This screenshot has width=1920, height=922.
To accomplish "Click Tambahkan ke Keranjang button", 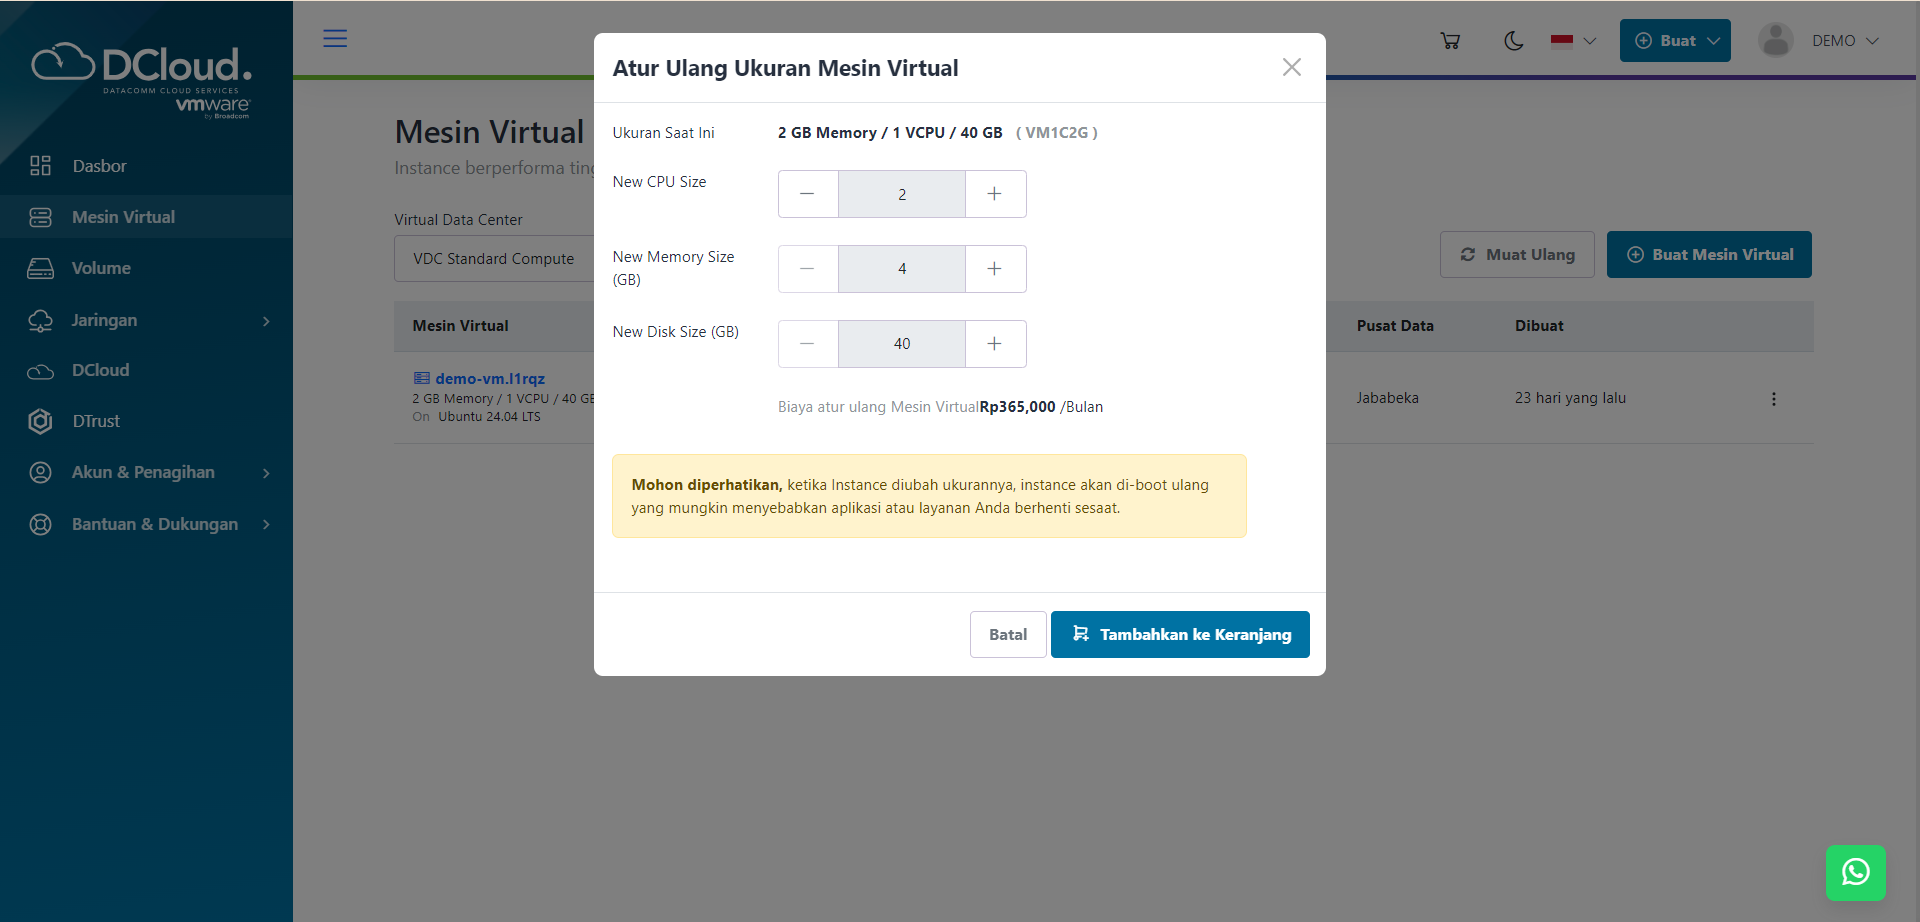I will click(1180, 635).
